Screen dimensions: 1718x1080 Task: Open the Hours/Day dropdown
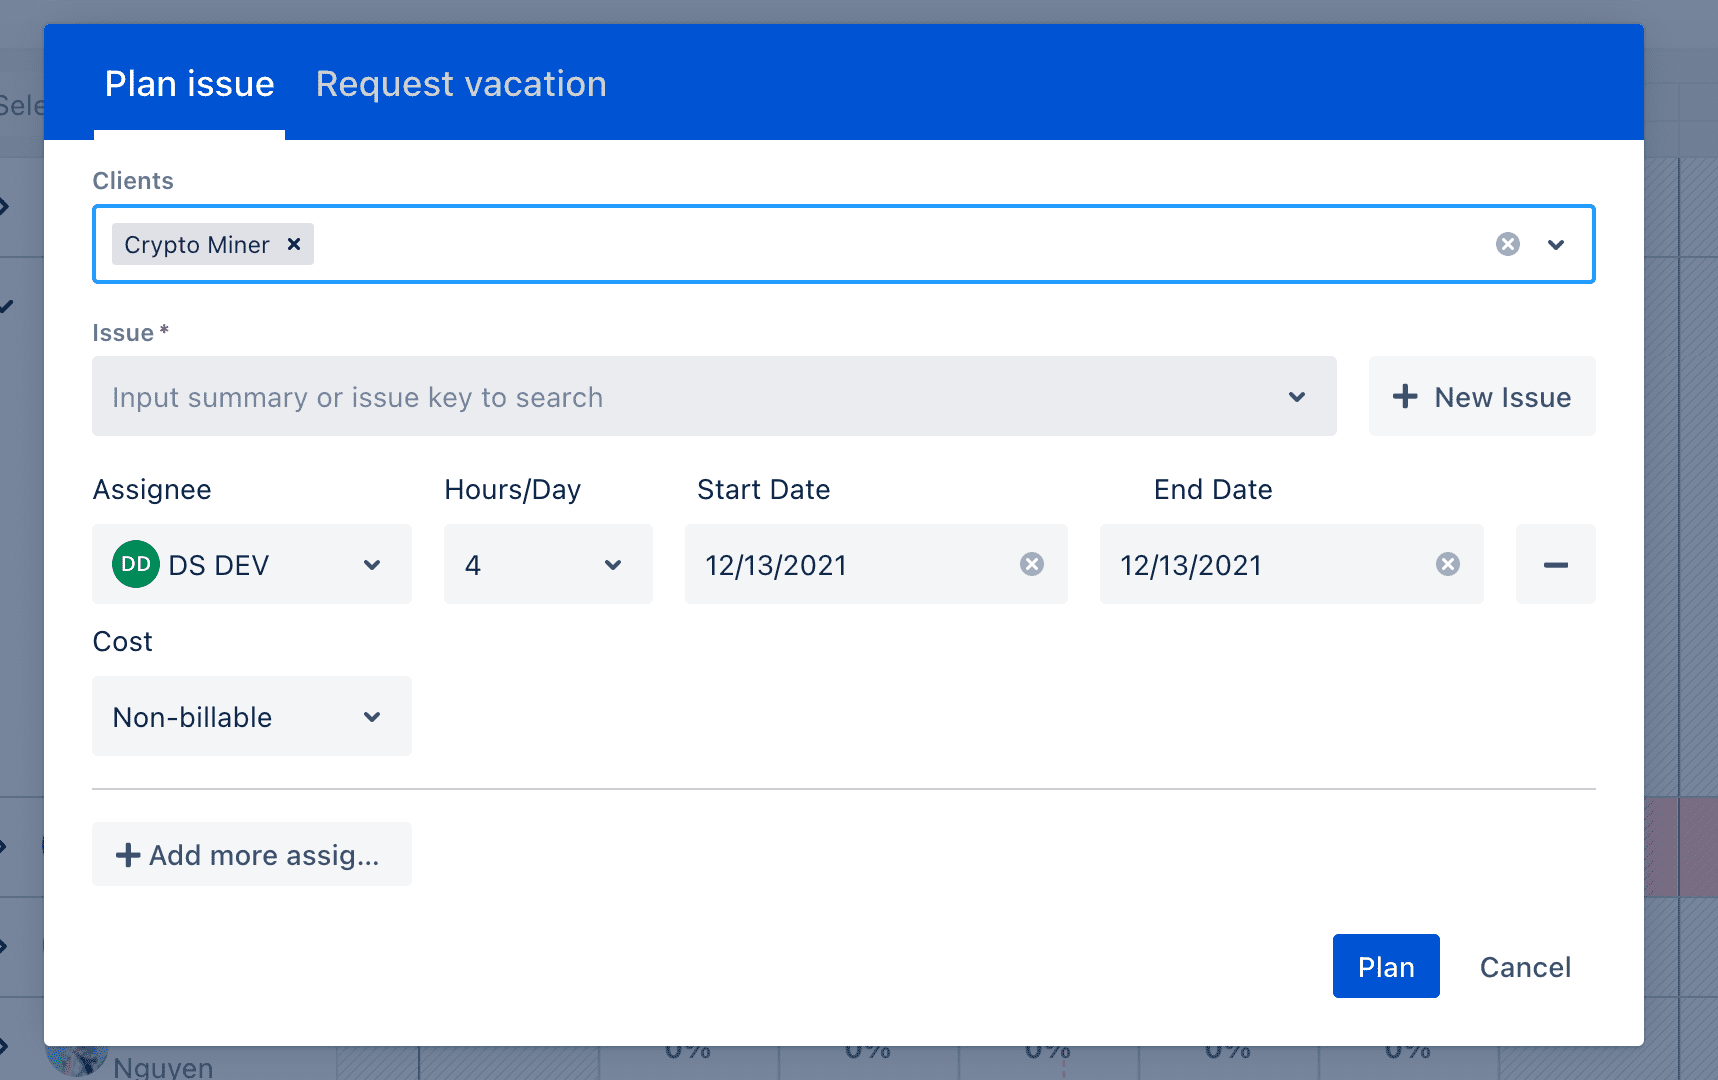(612, 564)
